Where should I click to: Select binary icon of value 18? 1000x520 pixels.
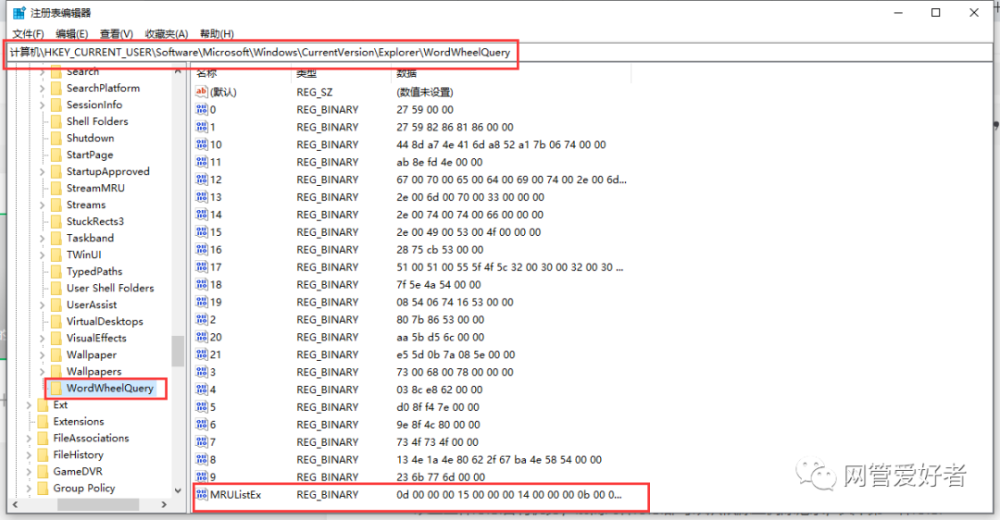pos(202,285)
